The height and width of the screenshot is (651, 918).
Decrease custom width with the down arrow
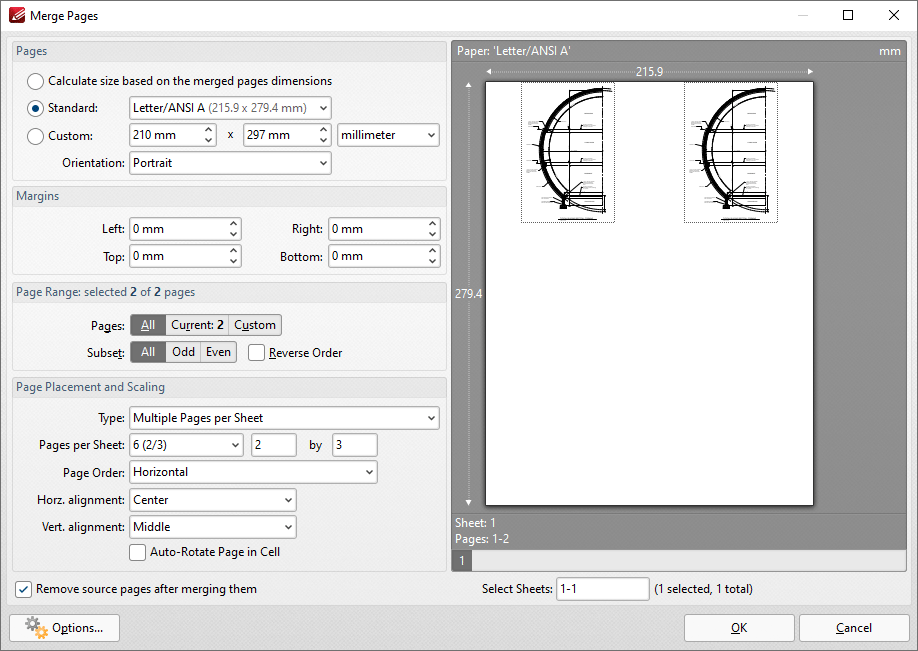pyautogui.click(x=209, y=141)
